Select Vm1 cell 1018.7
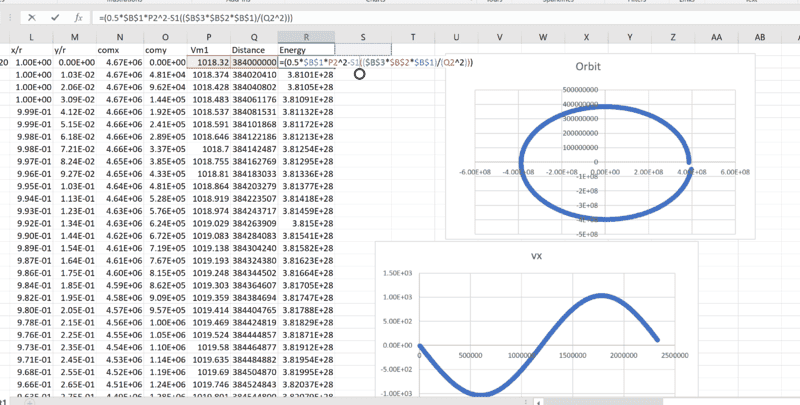 [x=209, y=149]
